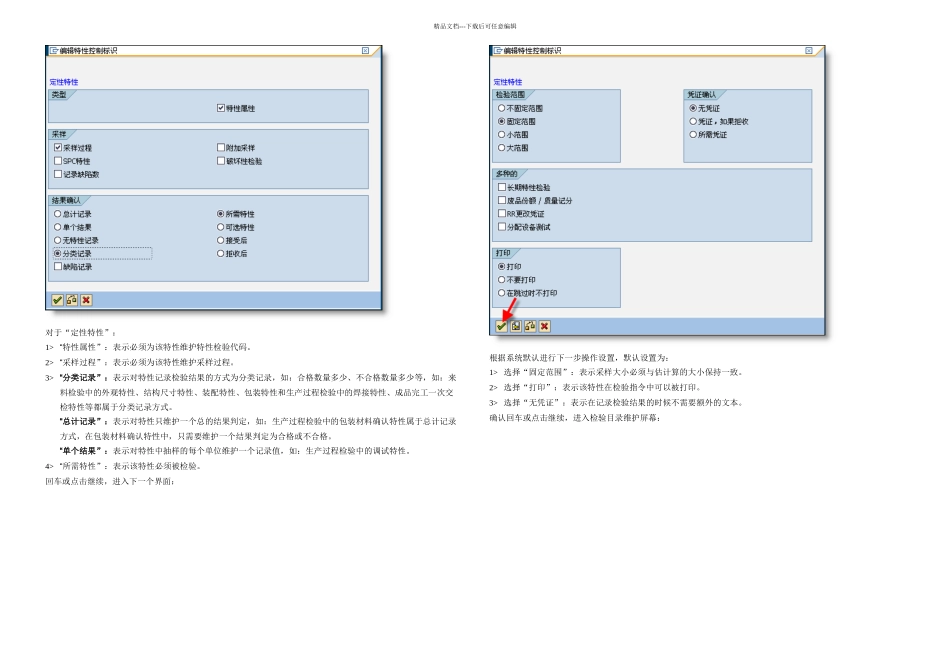
Task: Click the 多种的 group header
Action: point(507,173)
